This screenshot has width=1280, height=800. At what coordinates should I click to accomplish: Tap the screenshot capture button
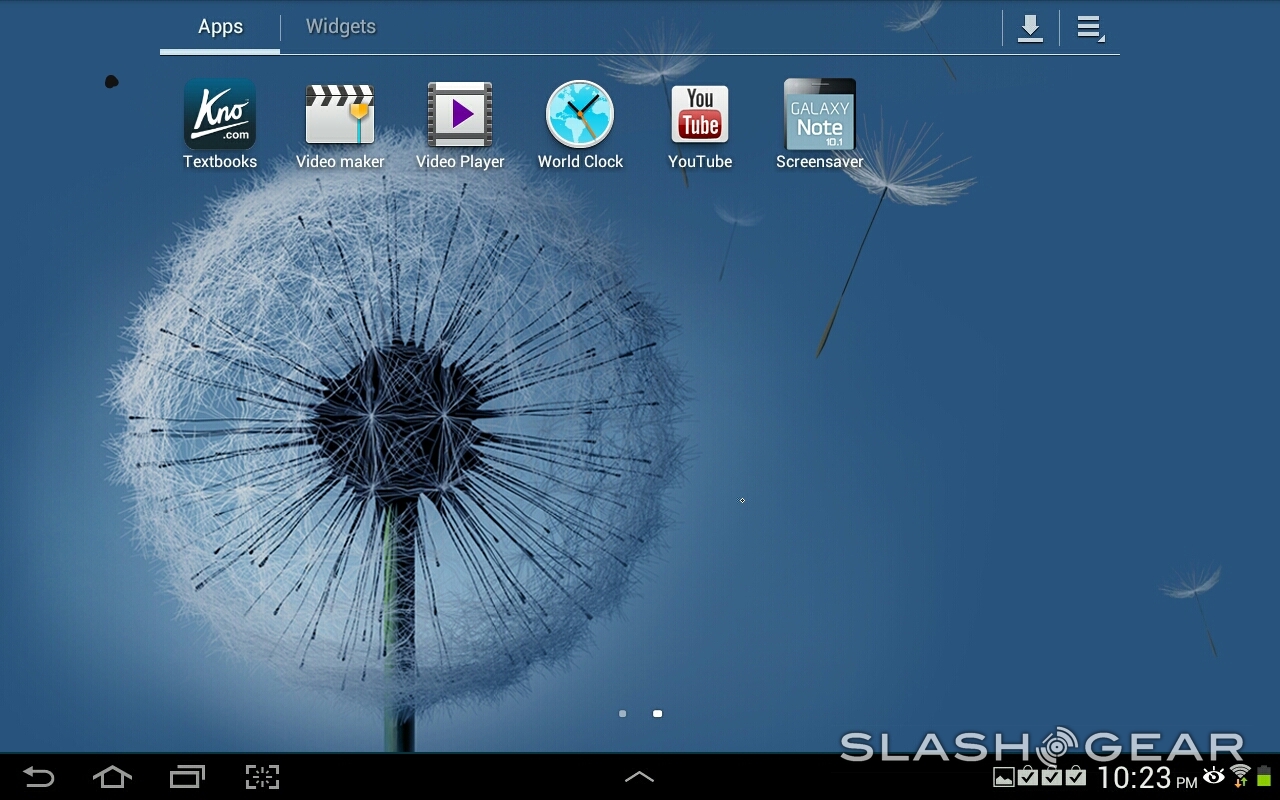pyautogui.click(x=262, y=777)
